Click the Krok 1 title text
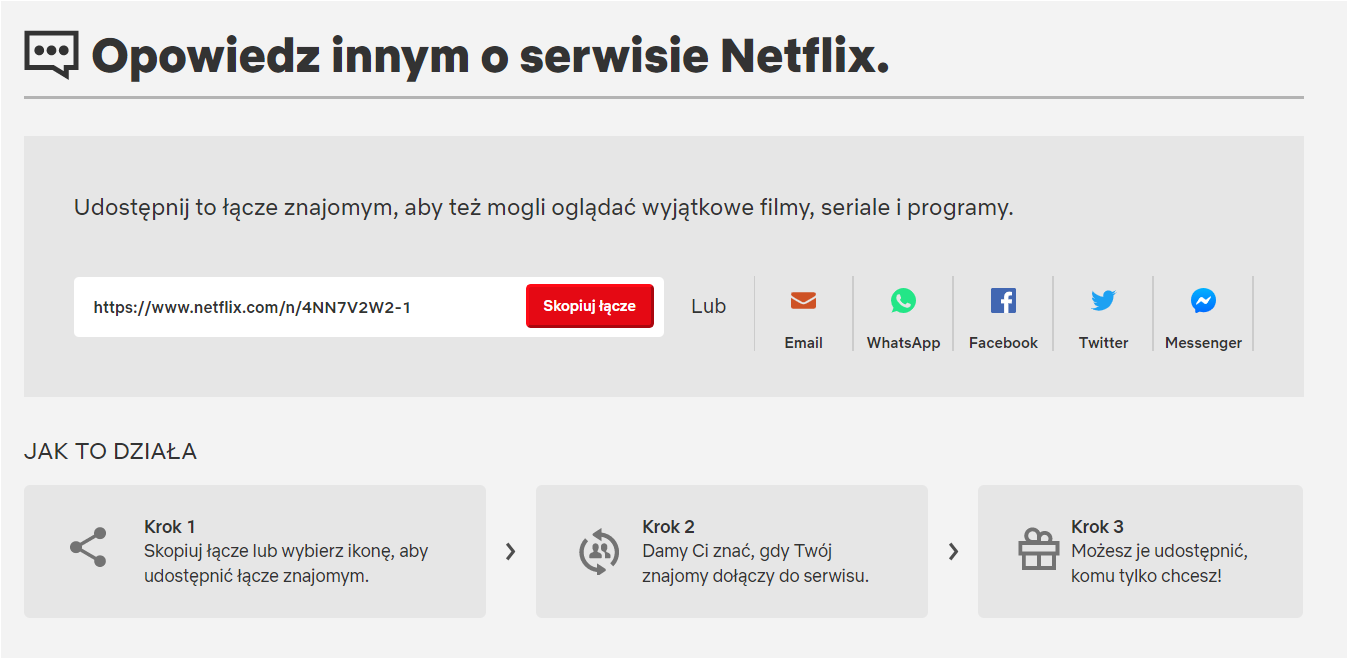Viewport: 1348px width, 659px height. (170, 527)
